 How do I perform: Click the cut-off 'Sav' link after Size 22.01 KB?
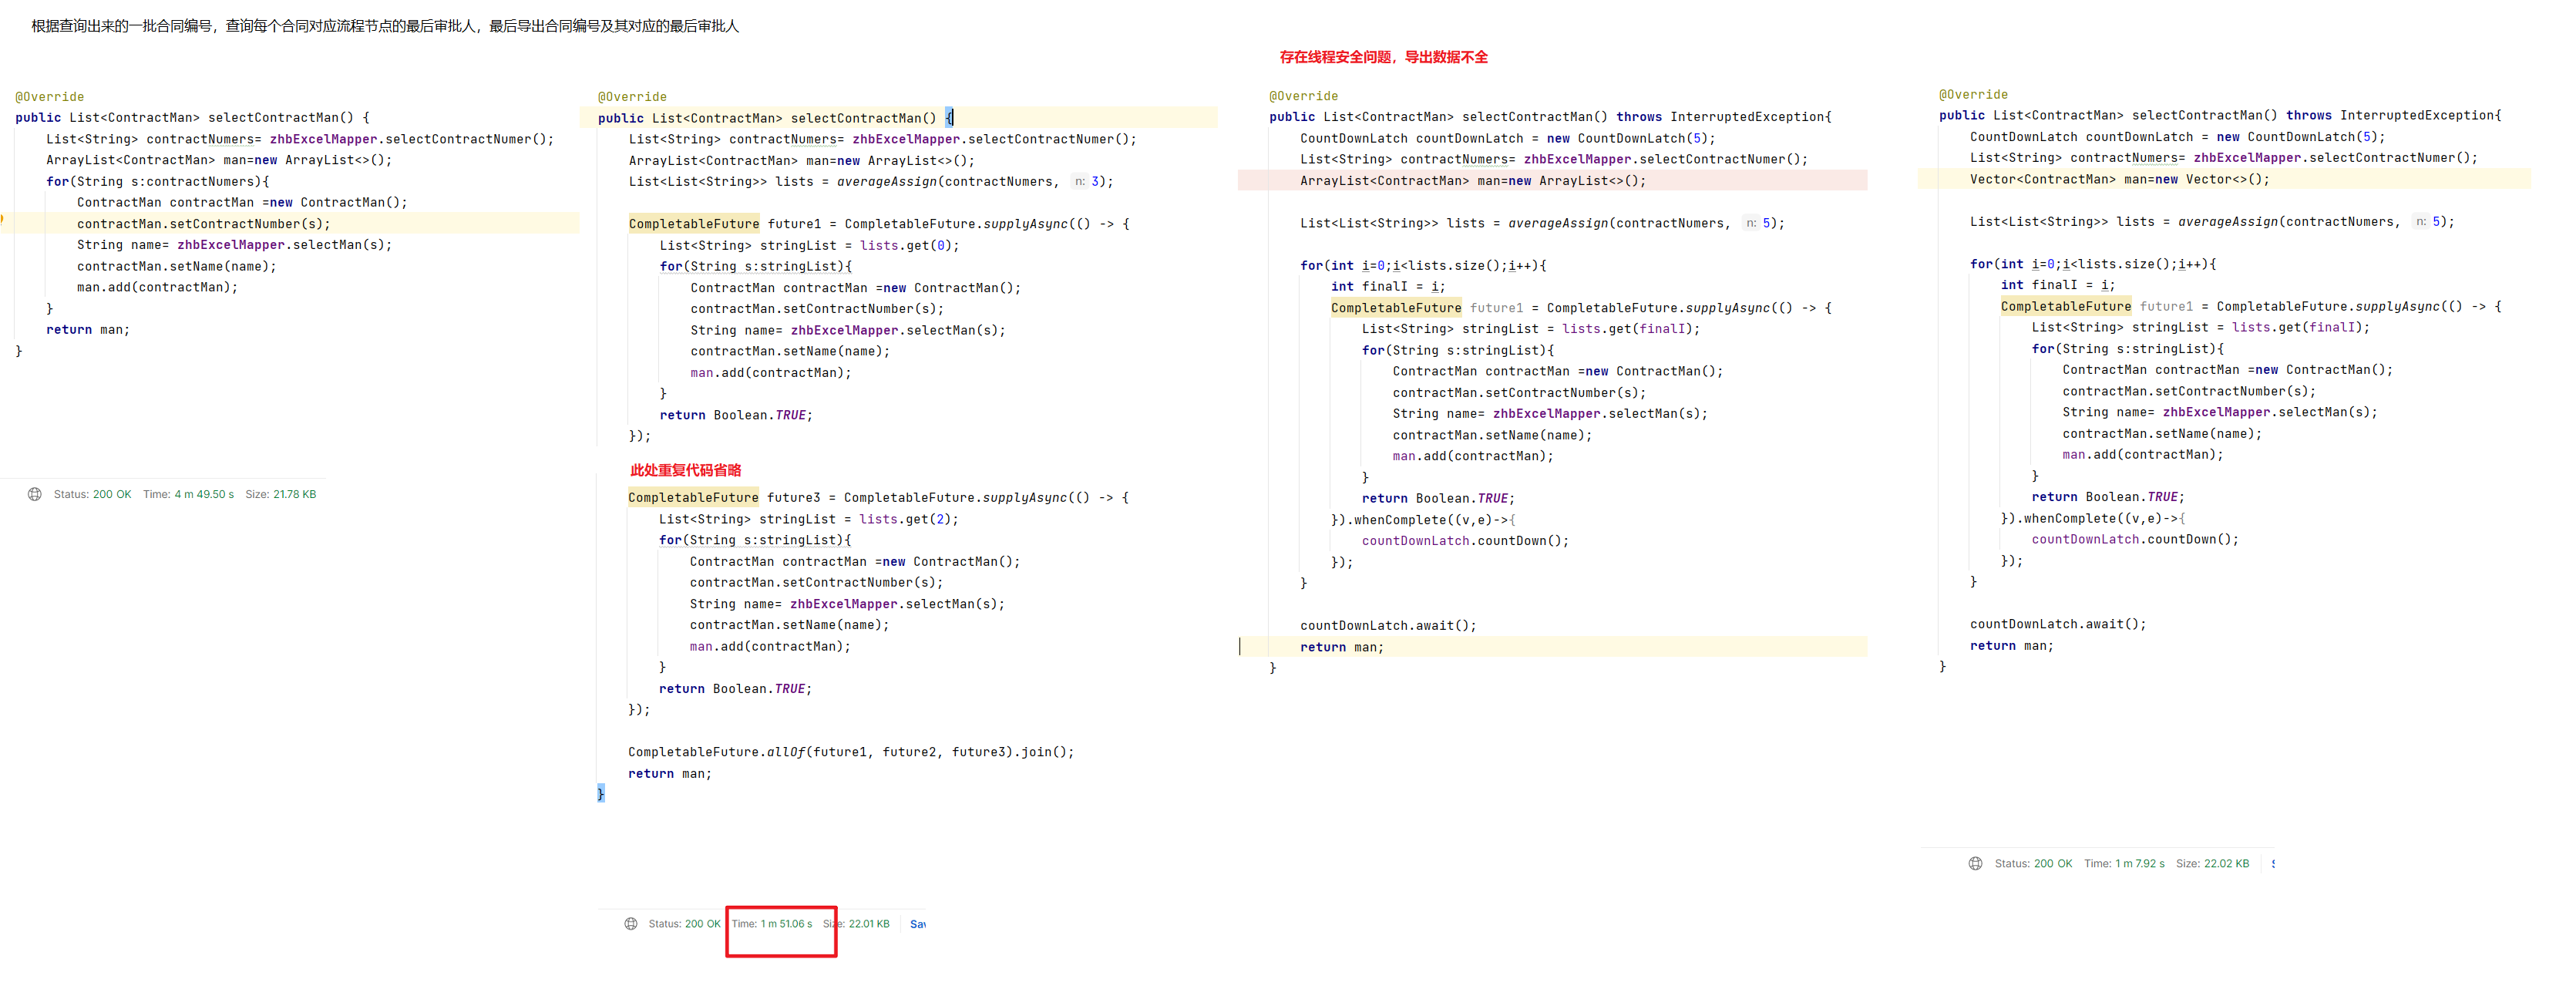coord(917,924)
